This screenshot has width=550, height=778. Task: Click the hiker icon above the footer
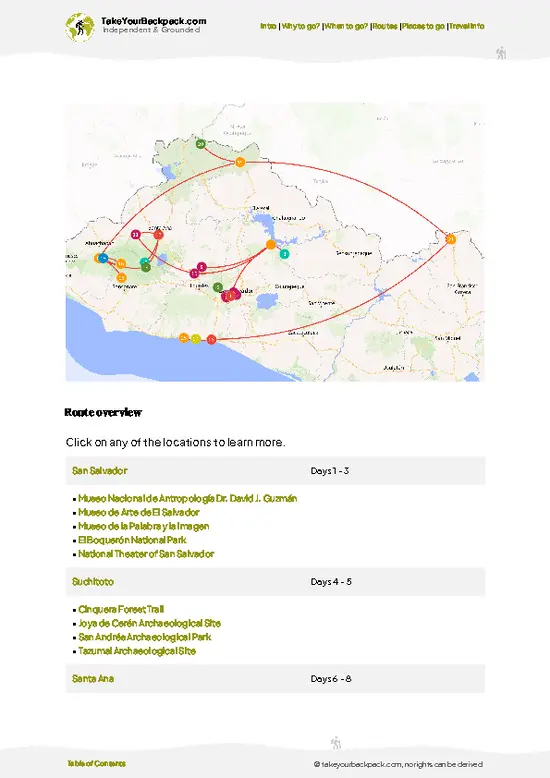coord(336,743)
